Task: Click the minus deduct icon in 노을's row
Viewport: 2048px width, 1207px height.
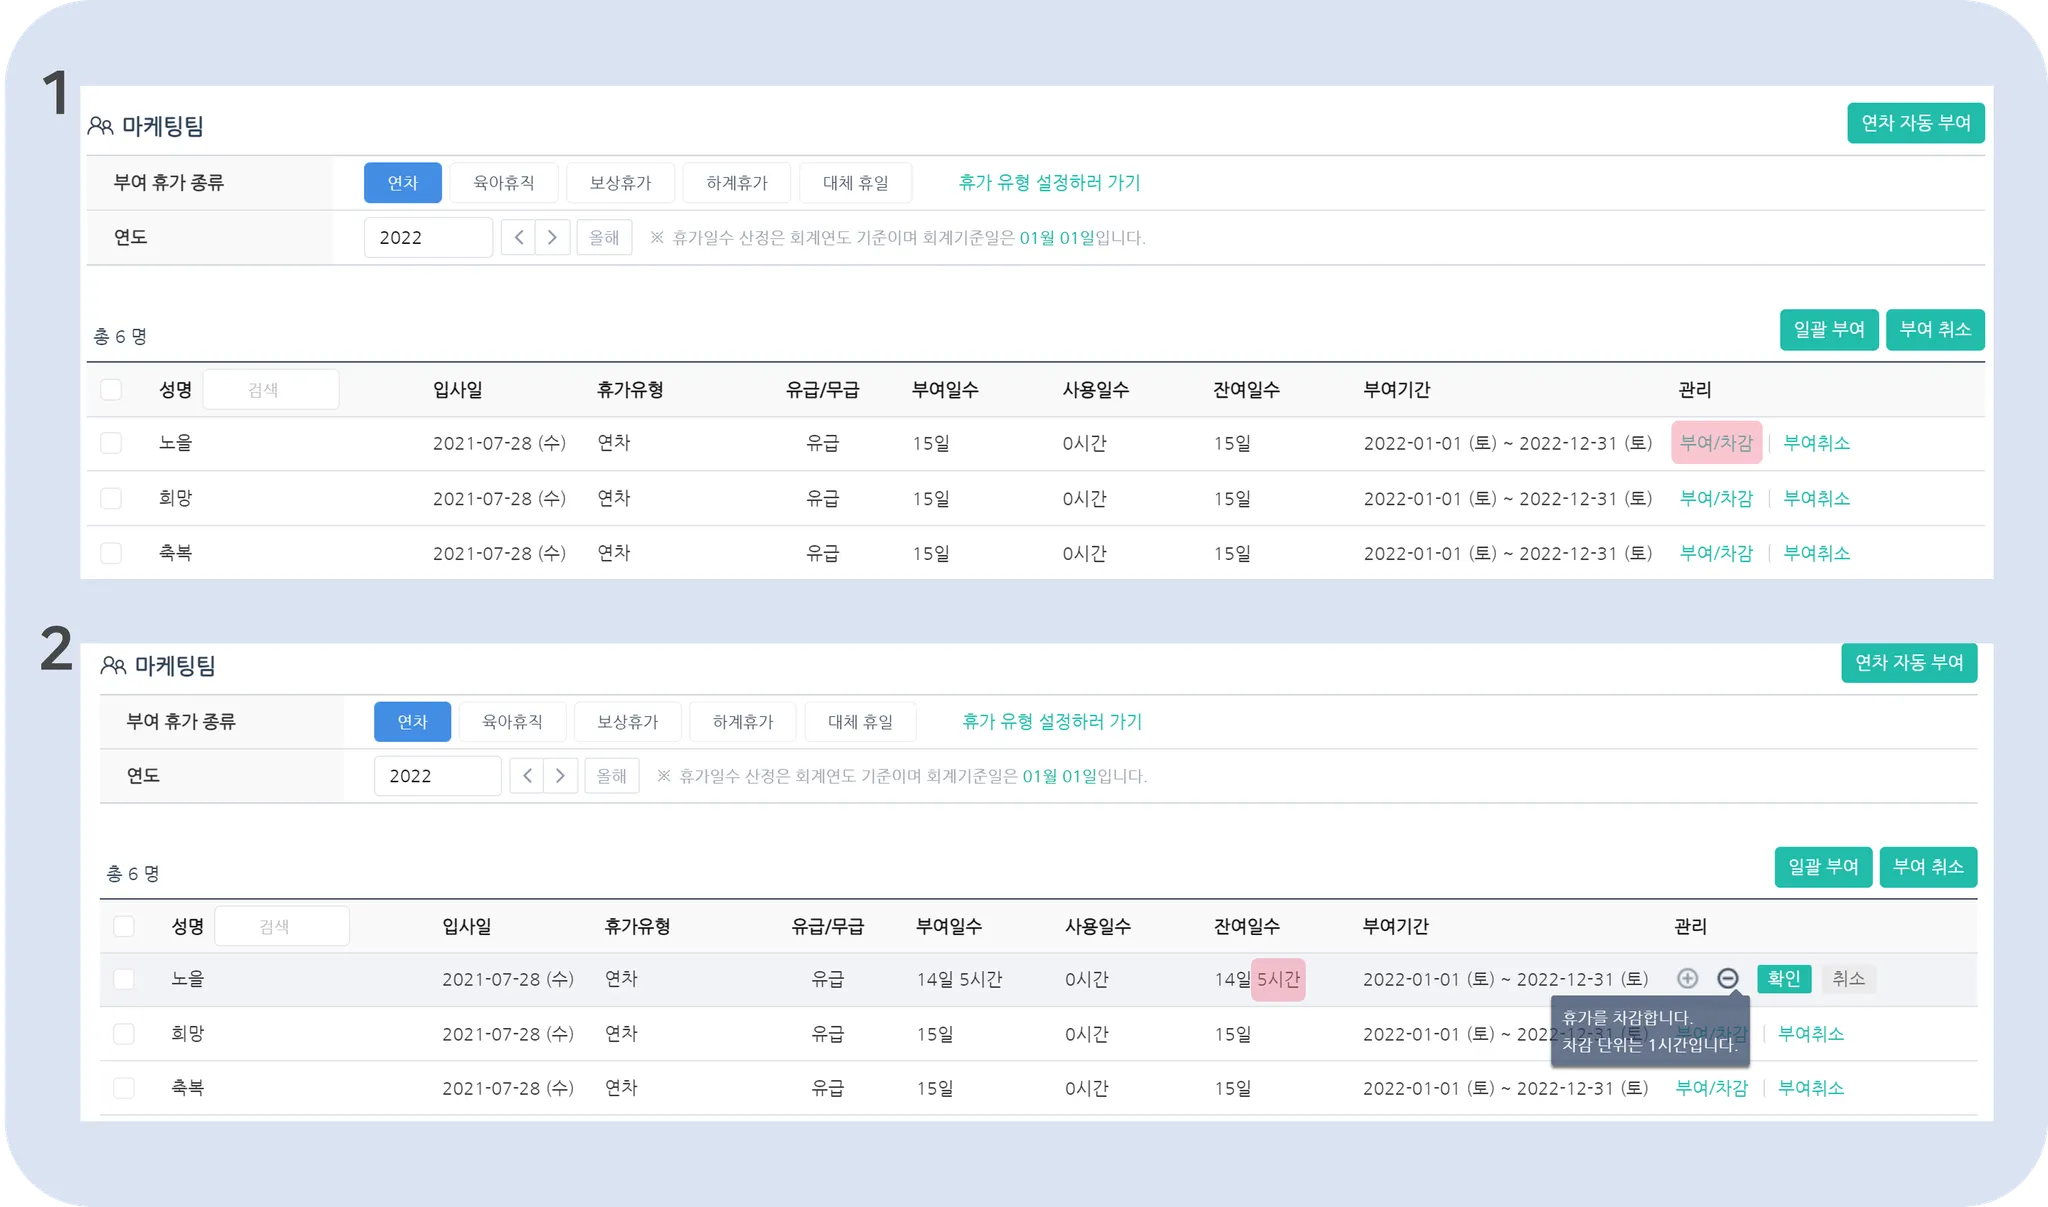Action: [x=1727, y=978]
